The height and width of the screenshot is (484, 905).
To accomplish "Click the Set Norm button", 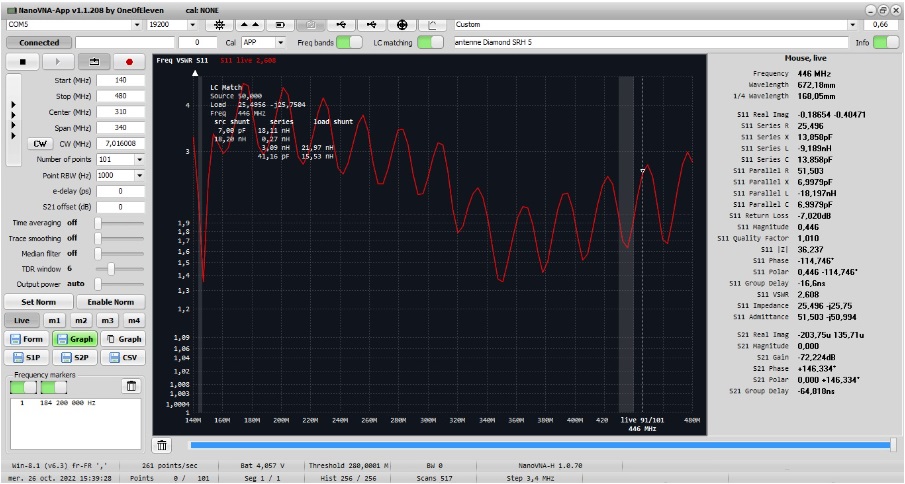I will (38, 302).
